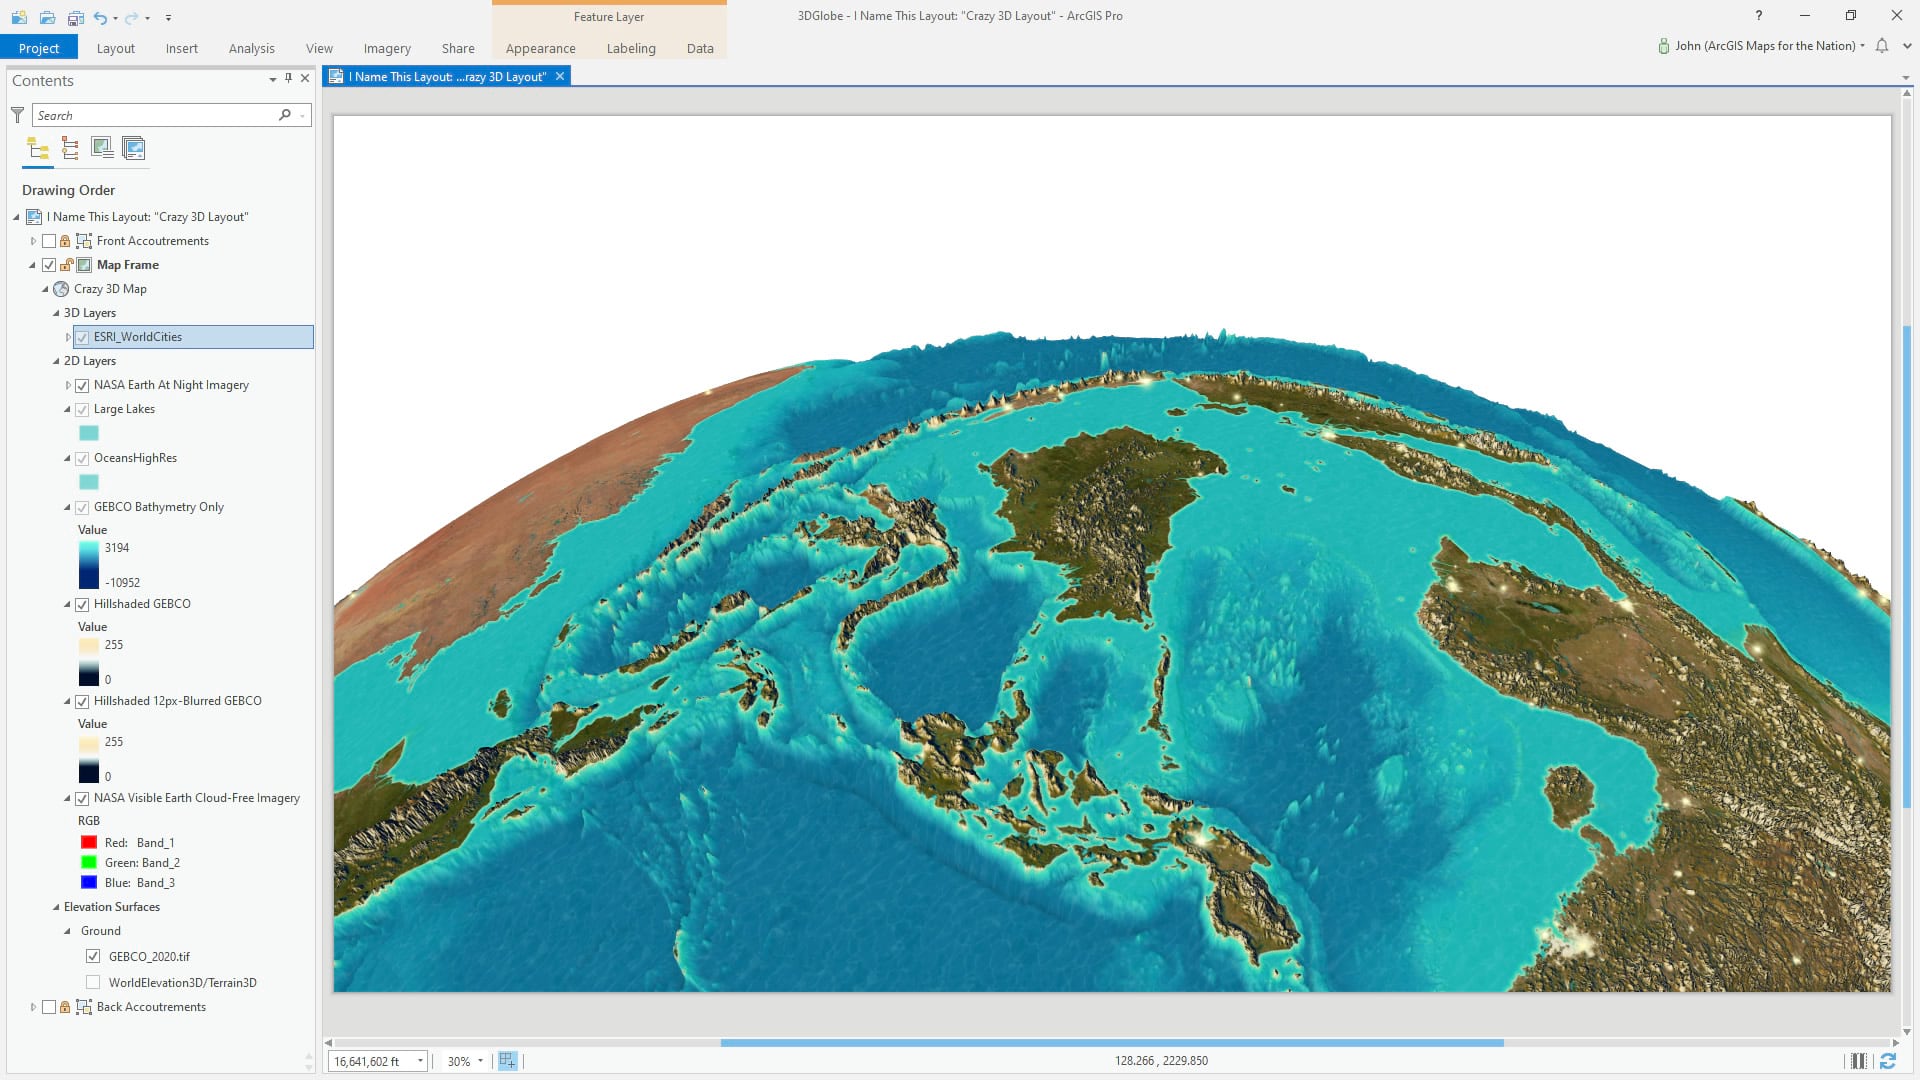1920x1080 pixels.
Task: Click the Front Accoutrements group icon
Action: click(84, 241)
